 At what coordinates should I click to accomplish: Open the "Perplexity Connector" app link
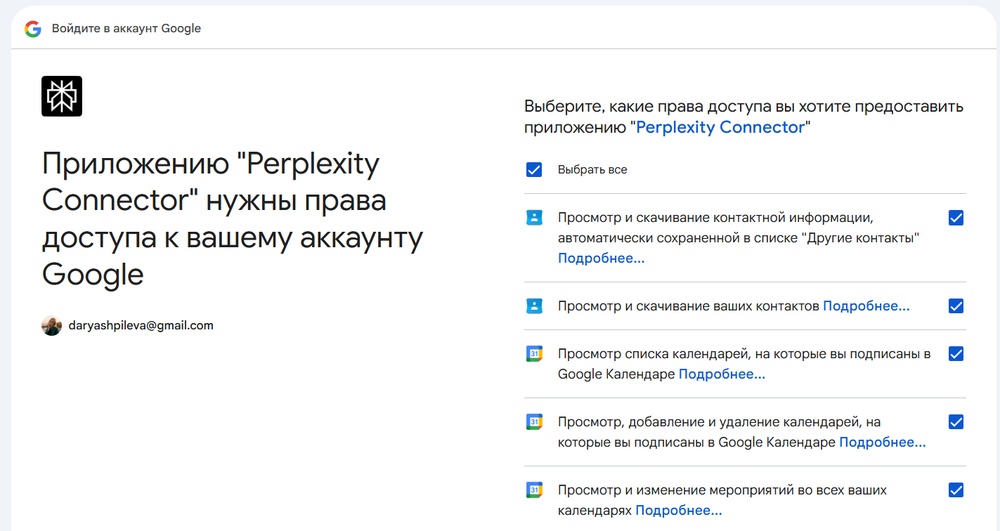(720, 128)
